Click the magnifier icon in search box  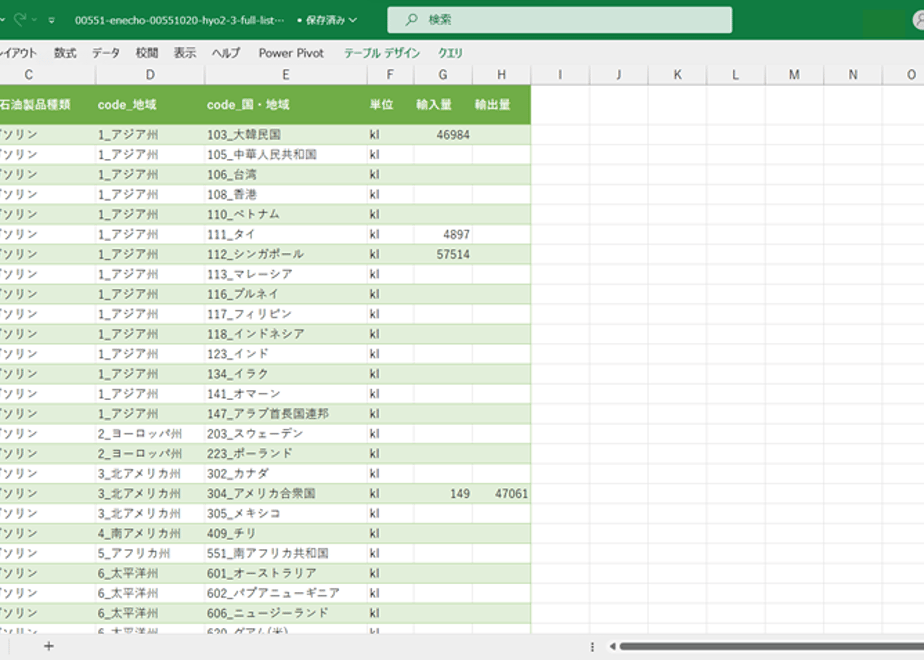tap(411, 19)
